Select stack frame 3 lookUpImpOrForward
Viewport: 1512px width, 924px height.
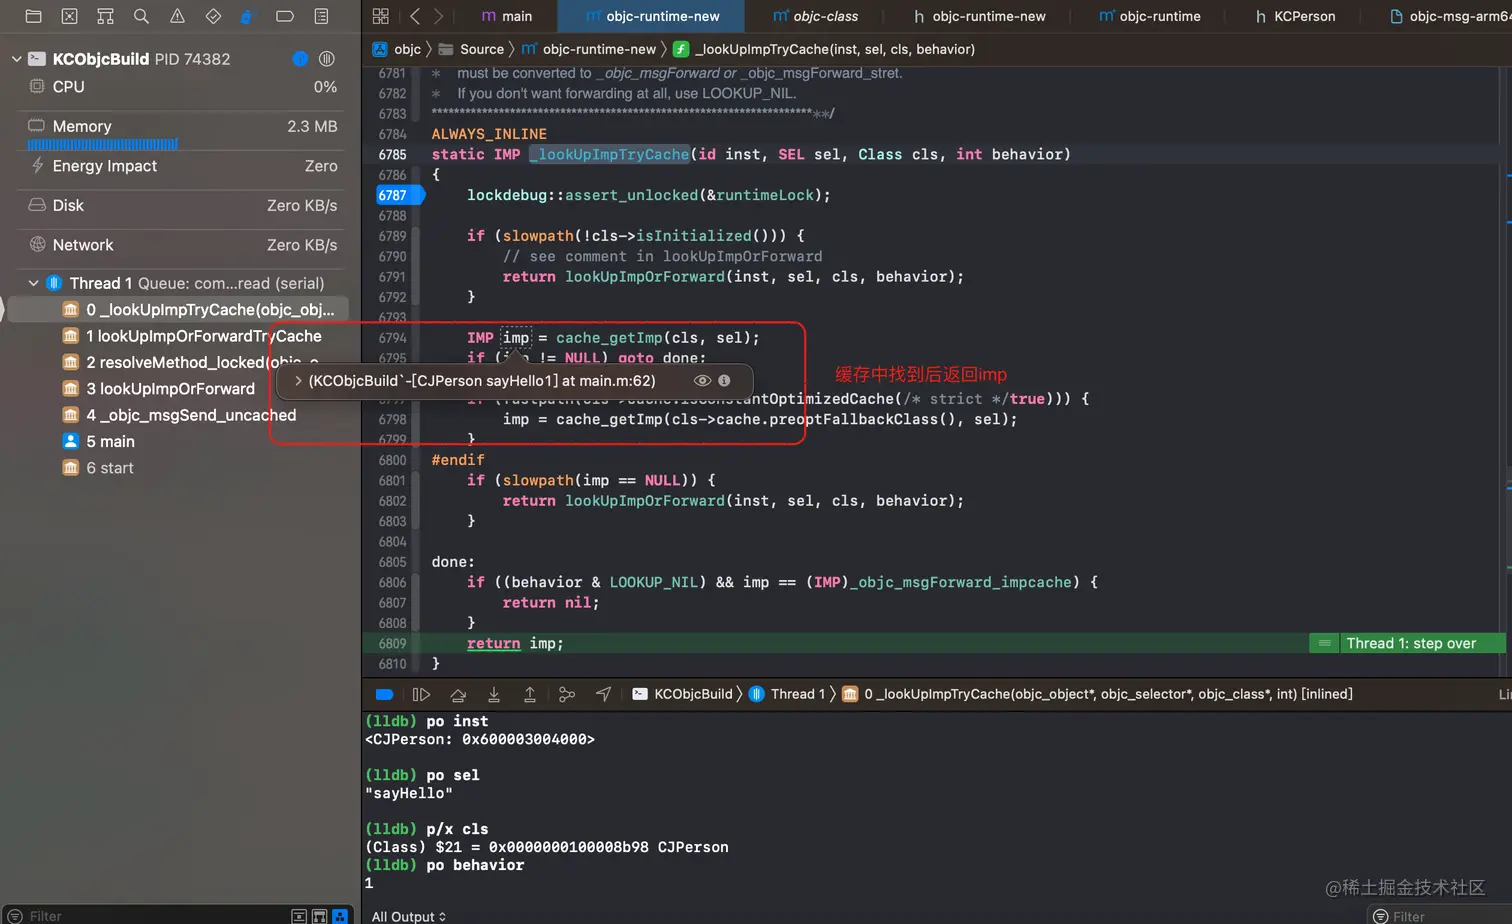click(158, 388)
